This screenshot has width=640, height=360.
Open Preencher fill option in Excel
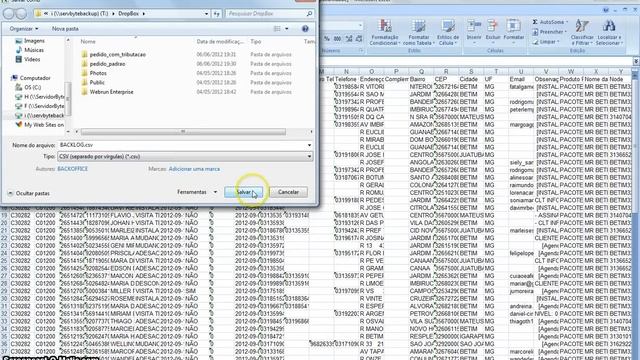tap(550, 32)
